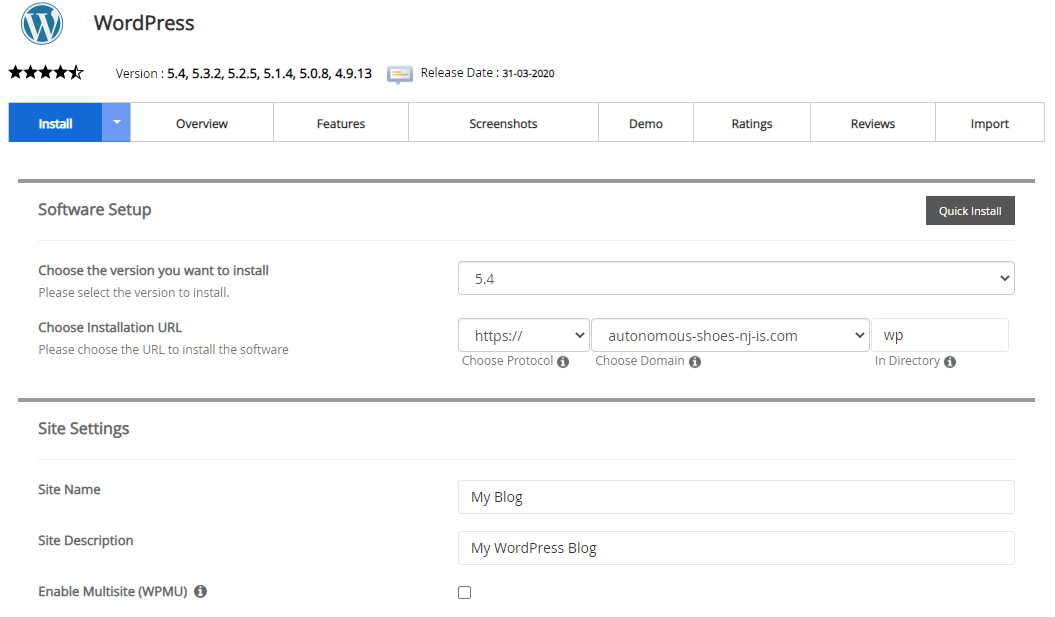This screenshot has height=617, width=1055.
Task: Select the Install tab
Action: [x=55, y=122]
